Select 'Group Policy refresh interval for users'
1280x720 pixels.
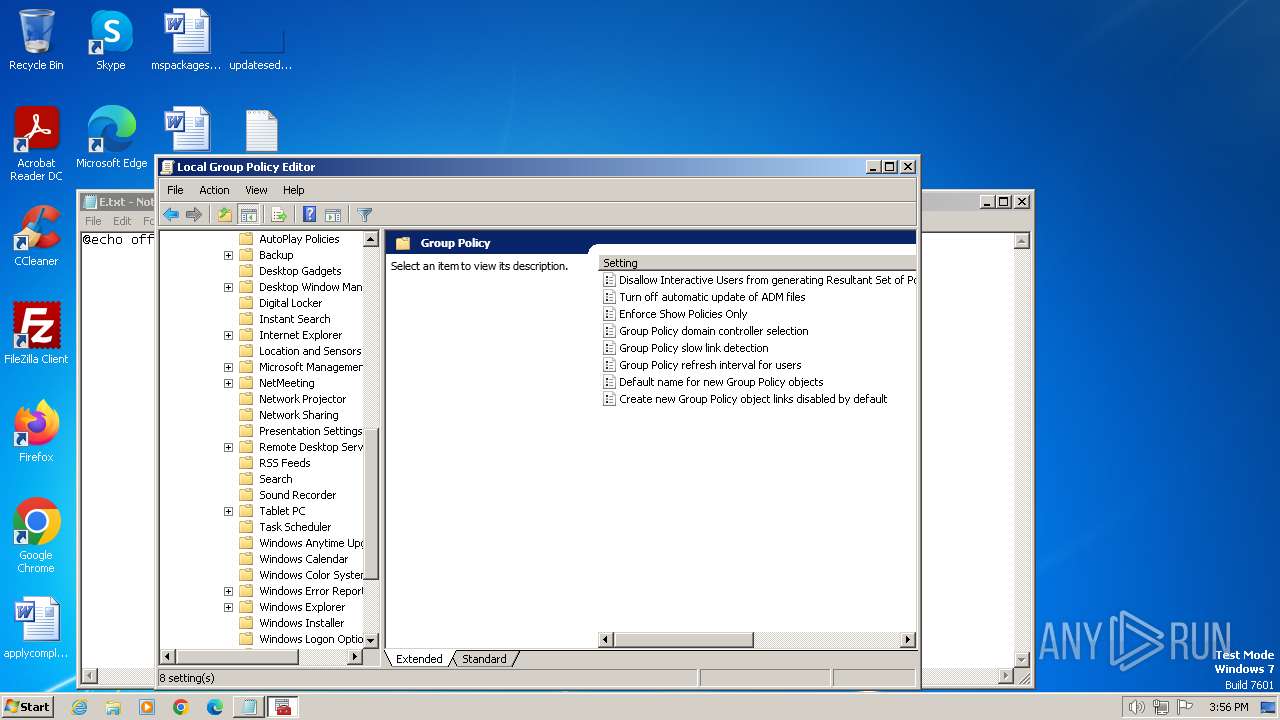710,365
